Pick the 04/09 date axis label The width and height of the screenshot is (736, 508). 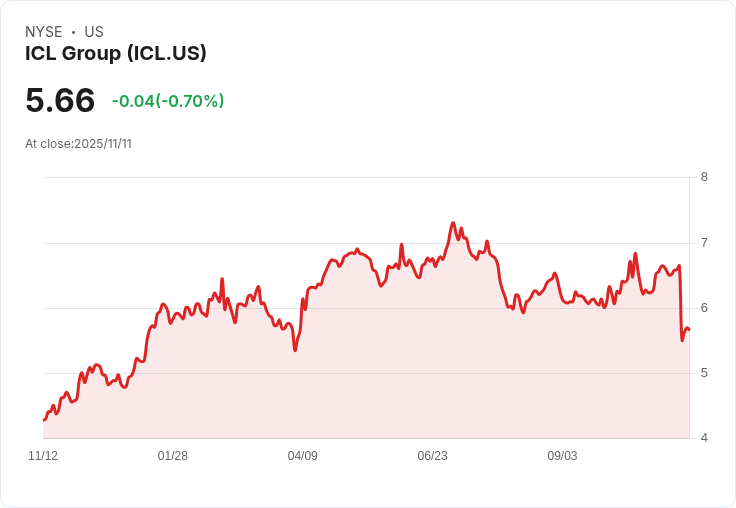[303, 456]
